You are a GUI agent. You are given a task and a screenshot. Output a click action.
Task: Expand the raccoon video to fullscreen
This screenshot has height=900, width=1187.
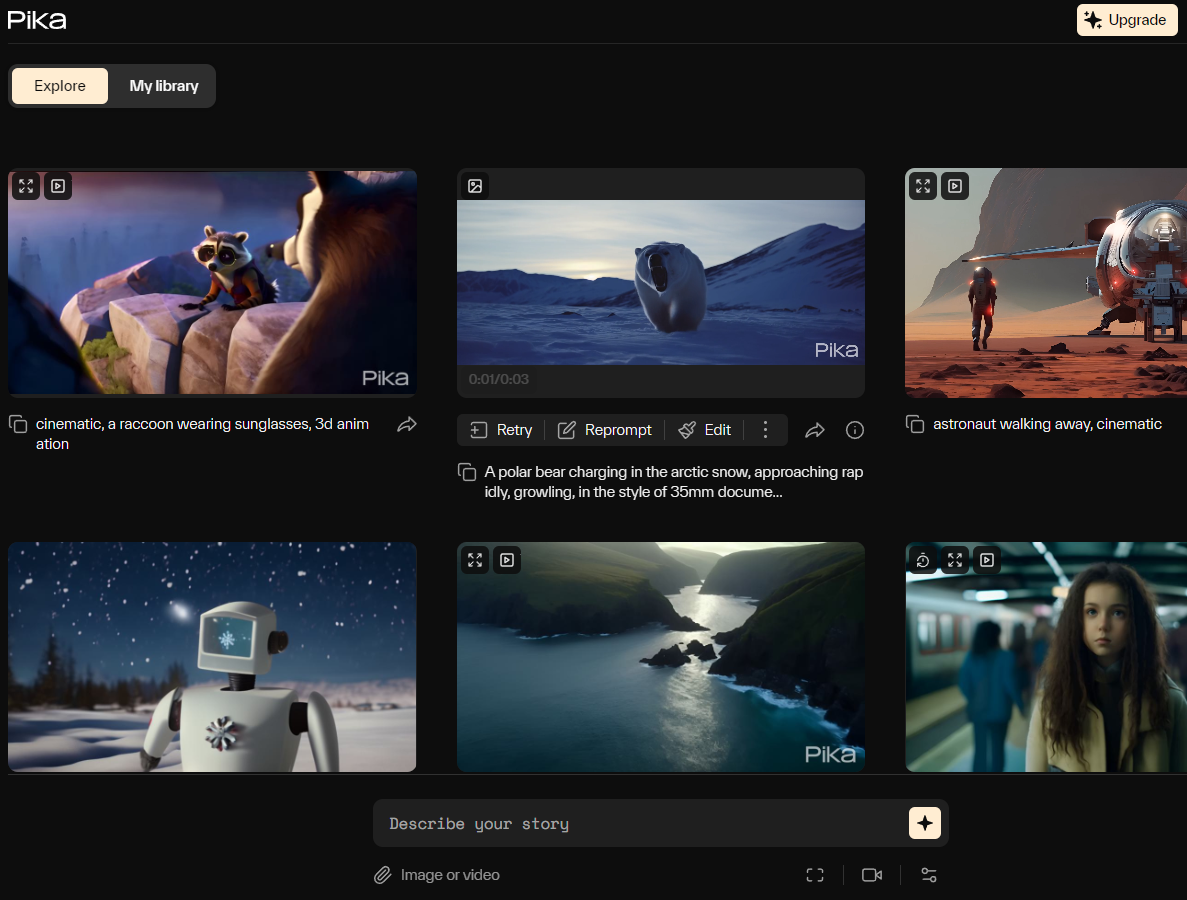(26, 186)
